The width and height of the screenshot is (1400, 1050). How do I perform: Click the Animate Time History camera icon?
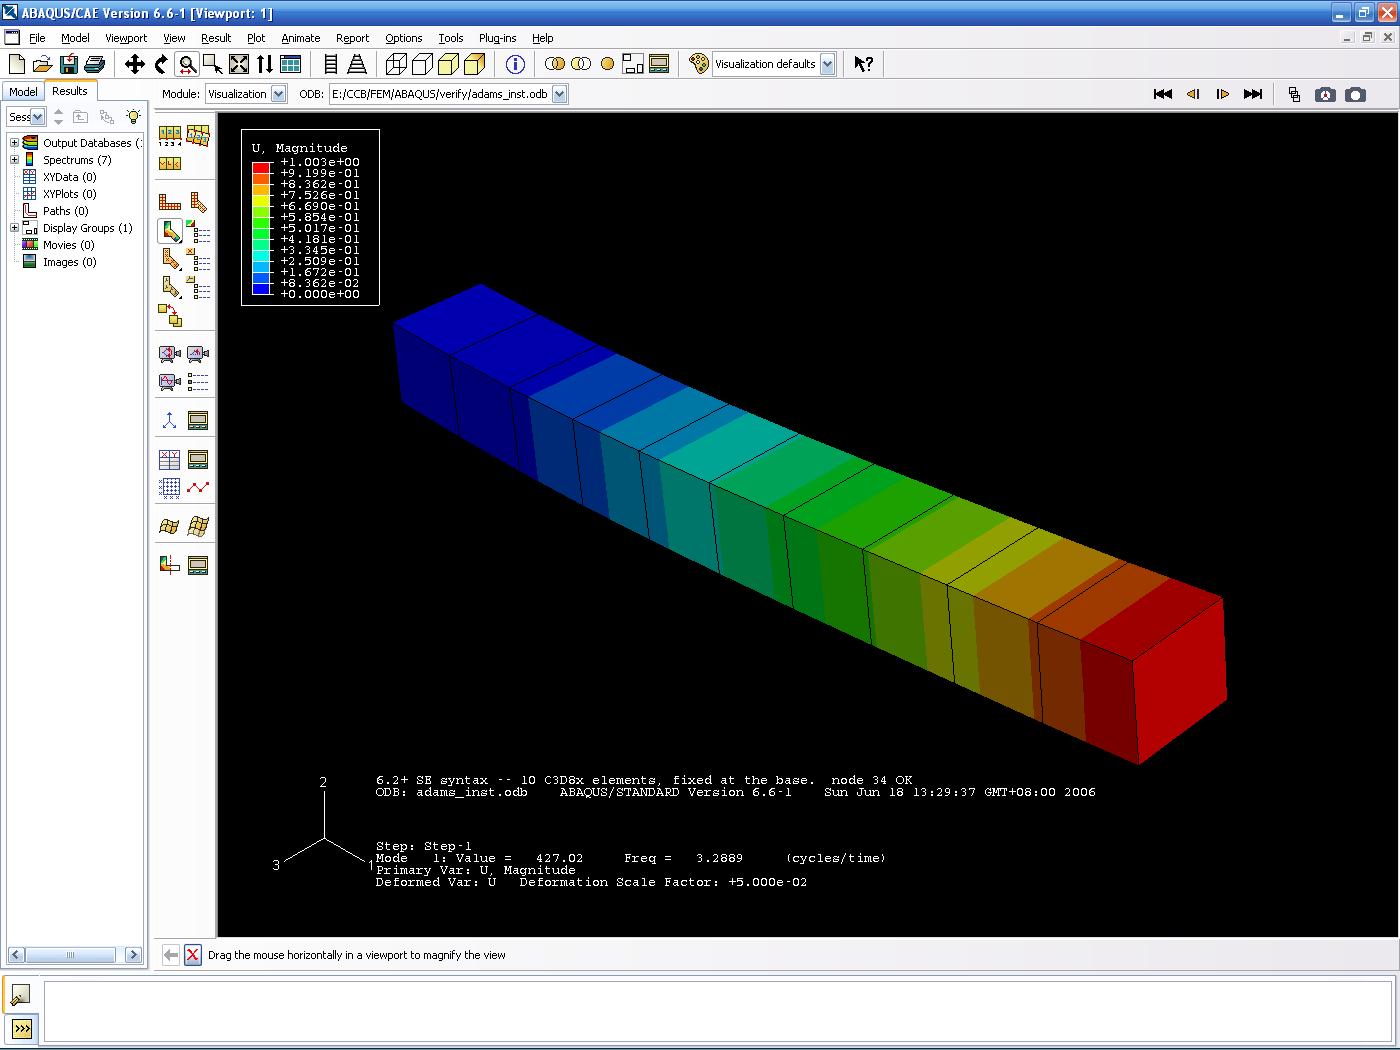(x=198, y=354)
